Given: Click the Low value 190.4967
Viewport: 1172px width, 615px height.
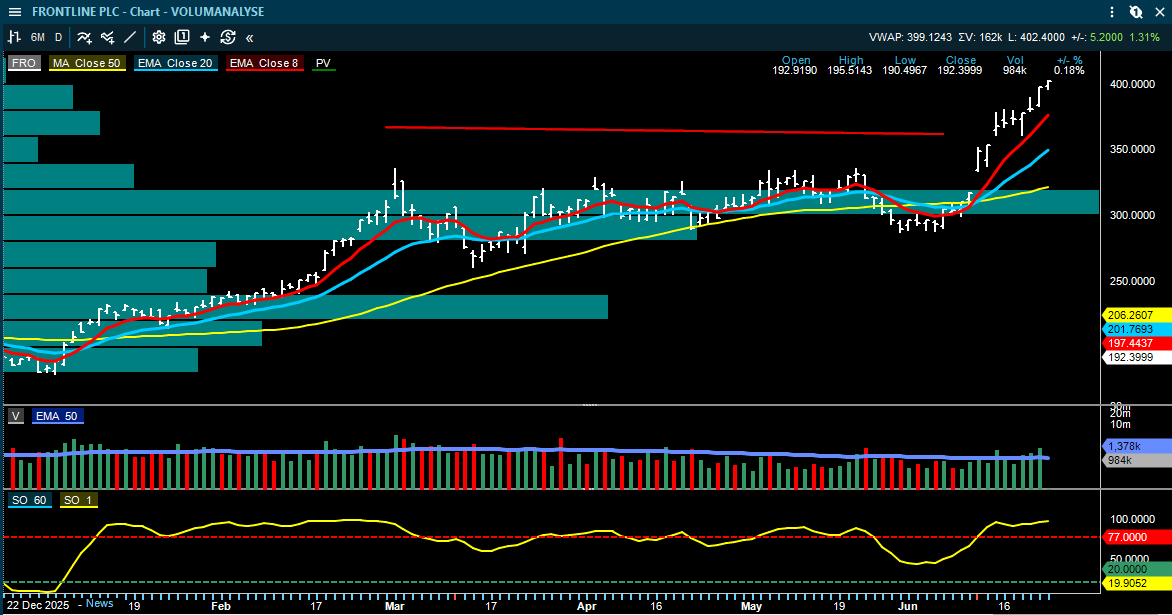Looking at the screenshot, I should [904, 70].
